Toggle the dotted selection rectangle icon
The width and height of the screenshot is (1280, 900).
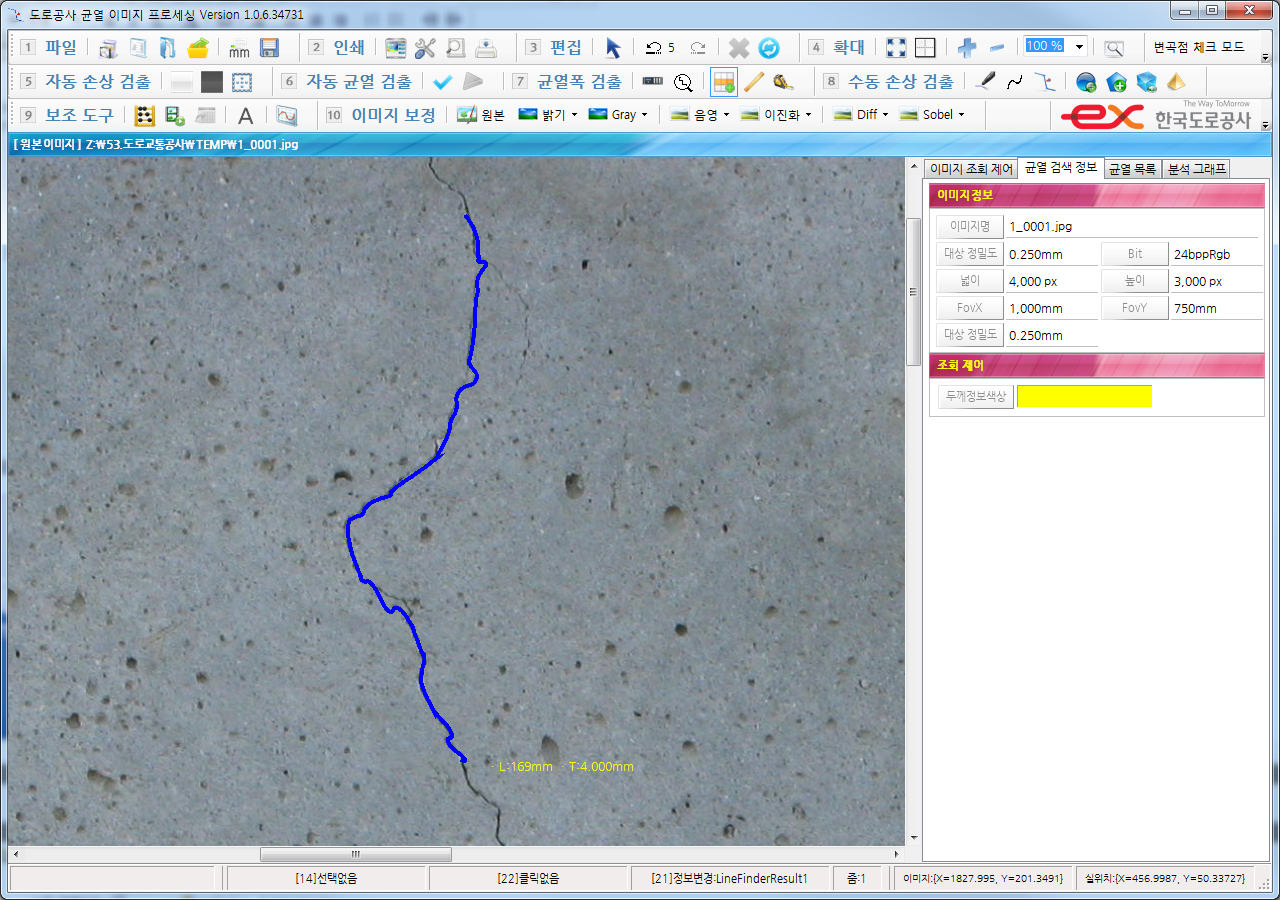(x=242, y=82)
